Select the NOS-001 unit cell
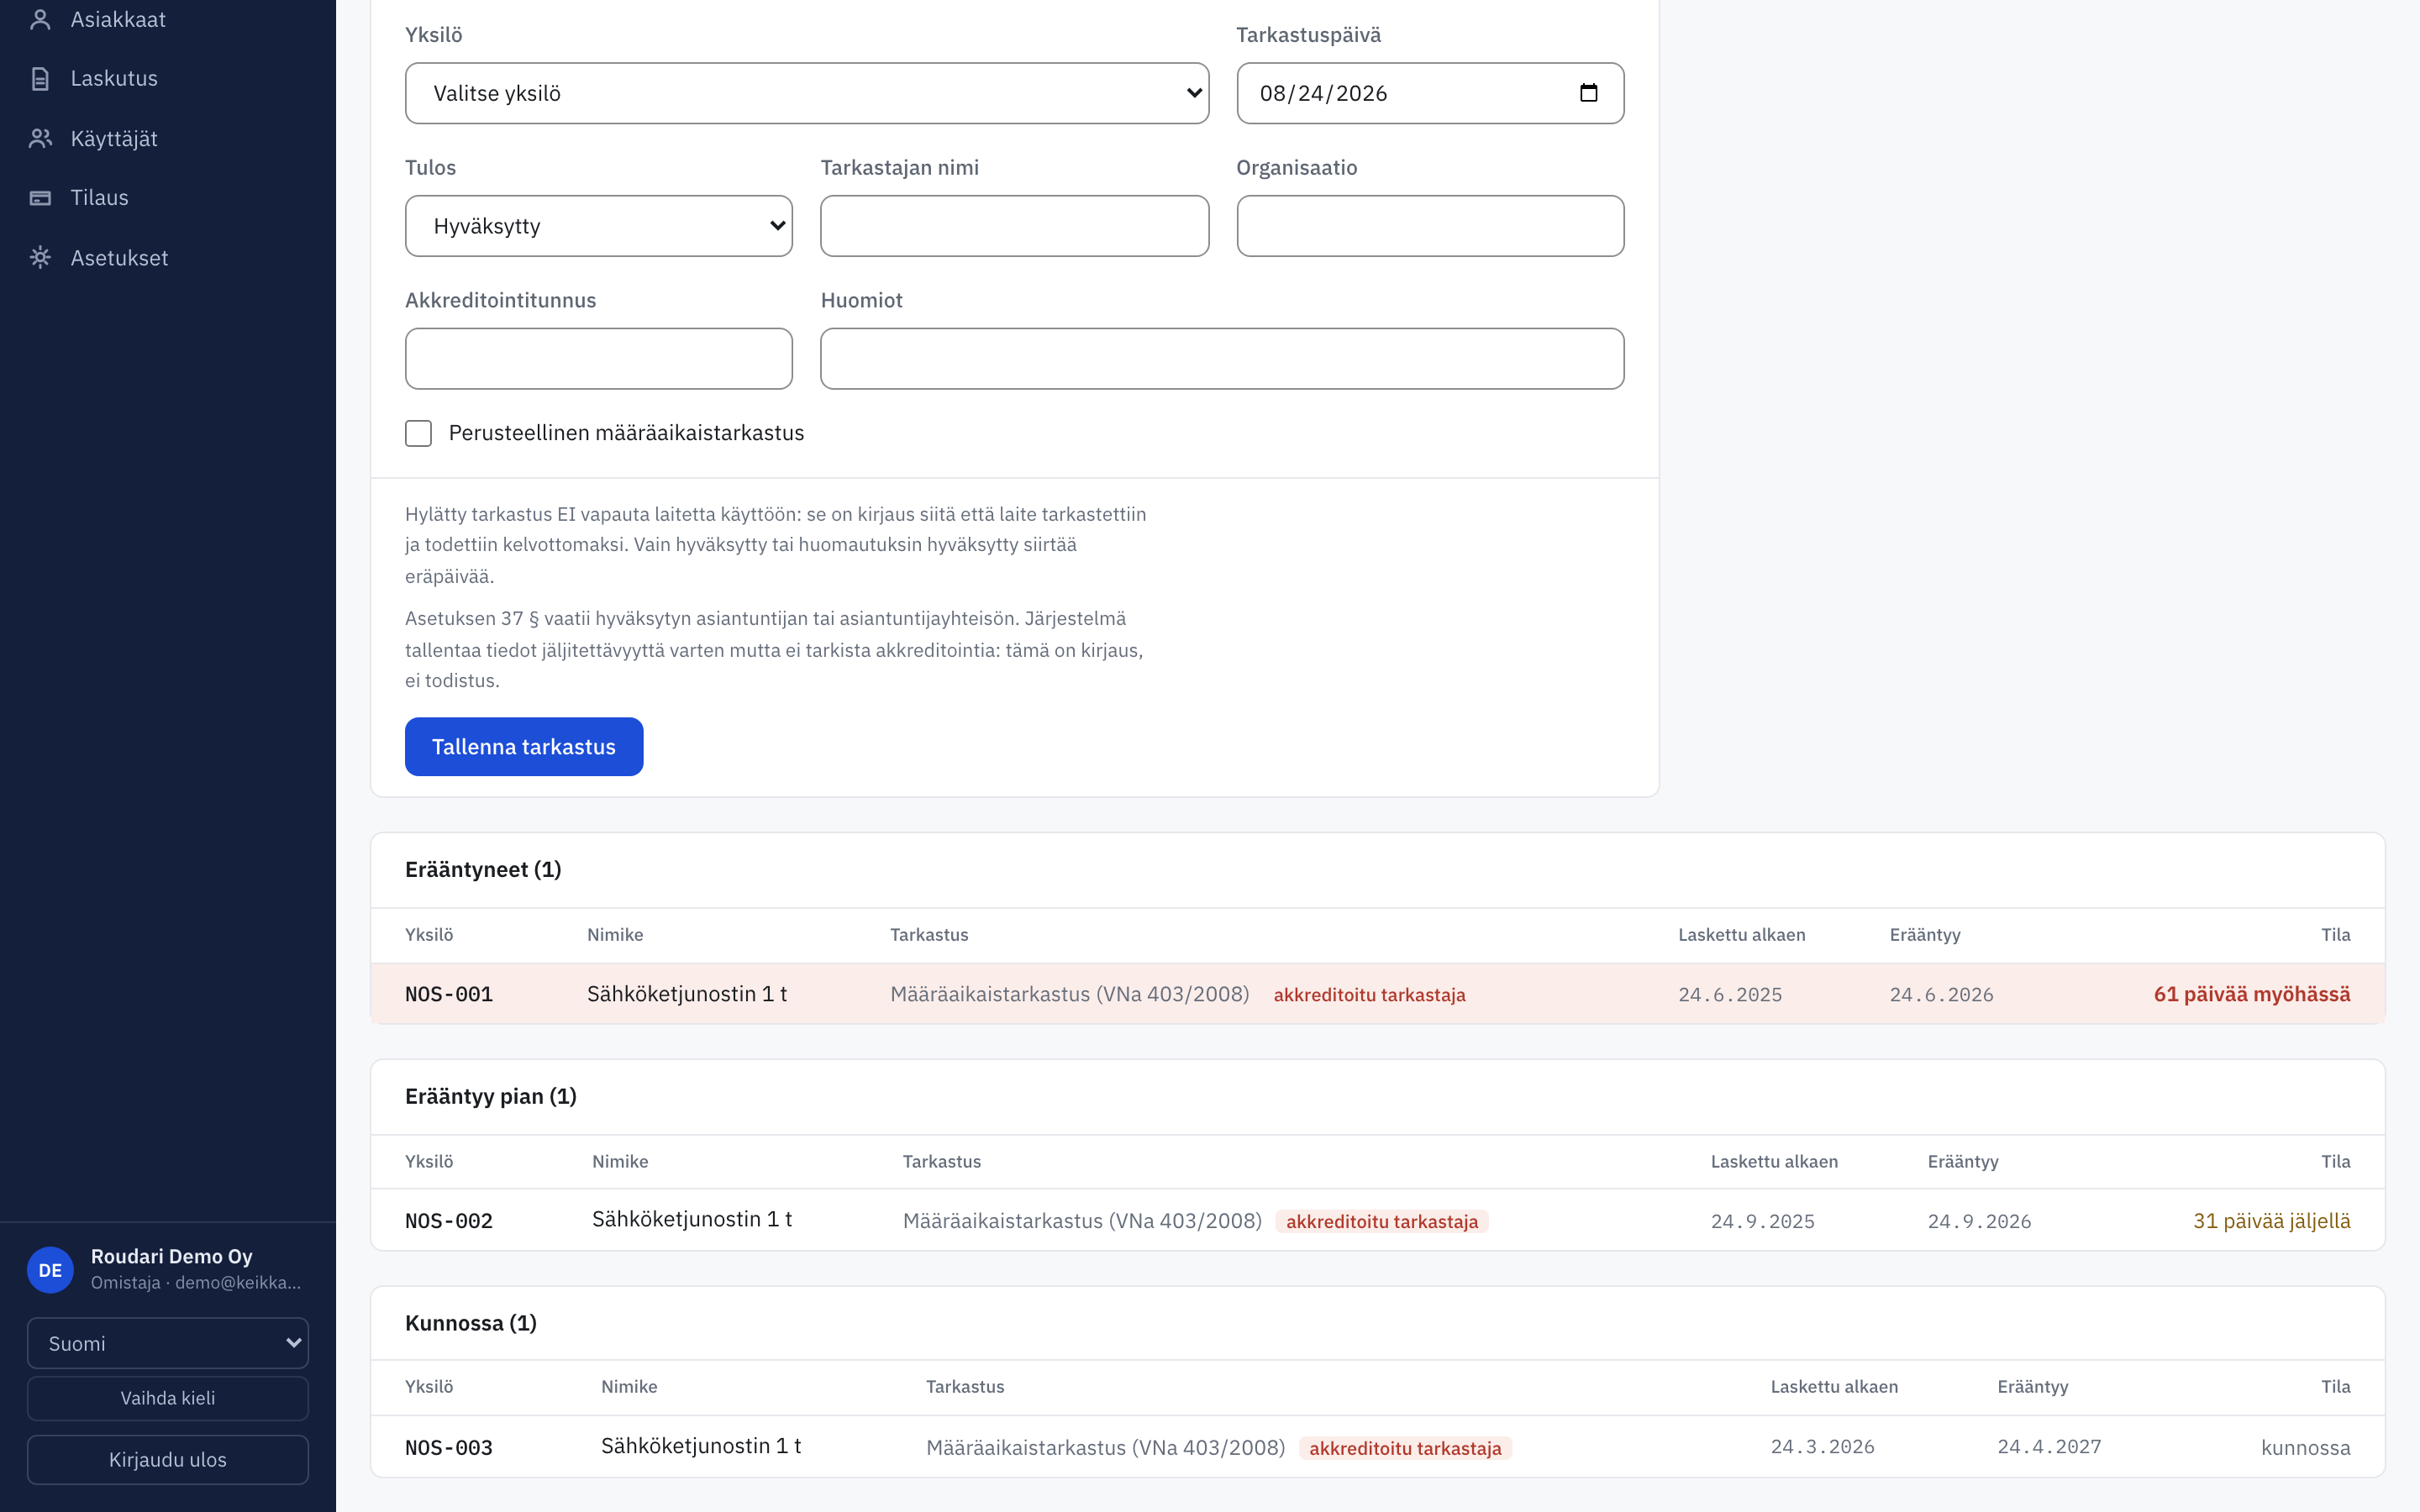This screenshot has height=1512, width=2420. pos(449,994)
